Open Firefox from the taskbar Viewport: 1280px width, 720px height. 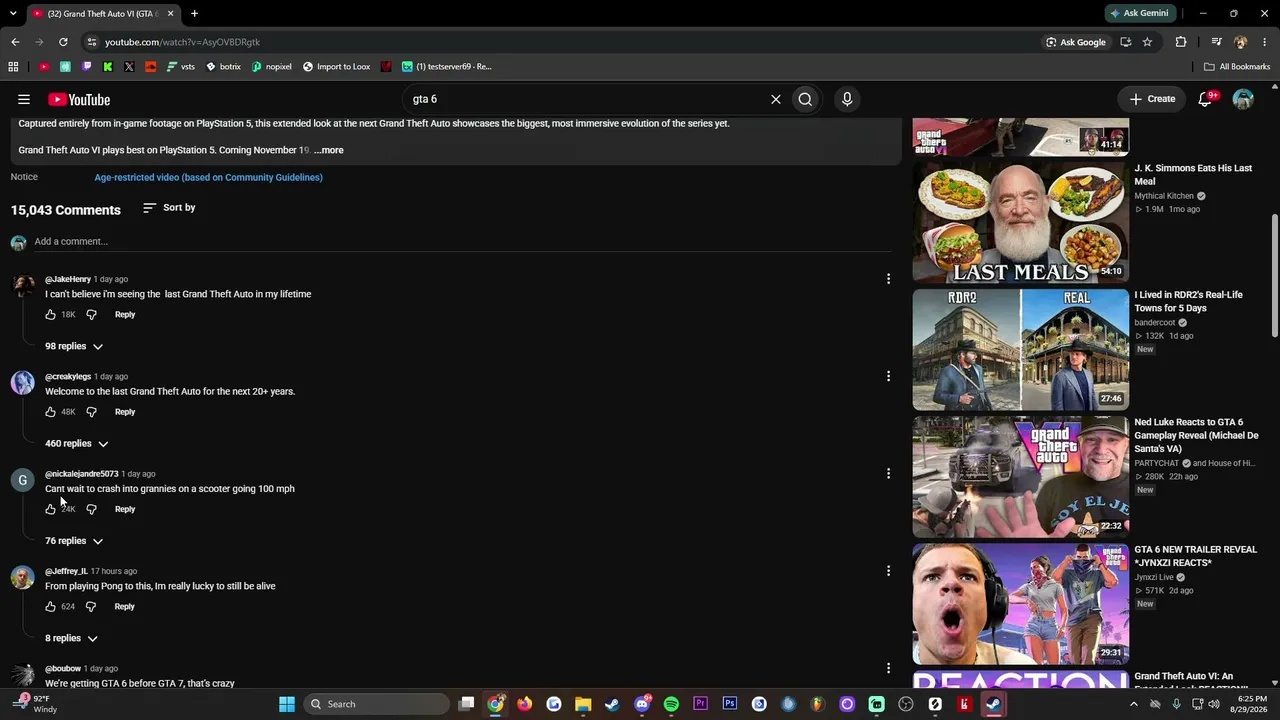point(525,704)
